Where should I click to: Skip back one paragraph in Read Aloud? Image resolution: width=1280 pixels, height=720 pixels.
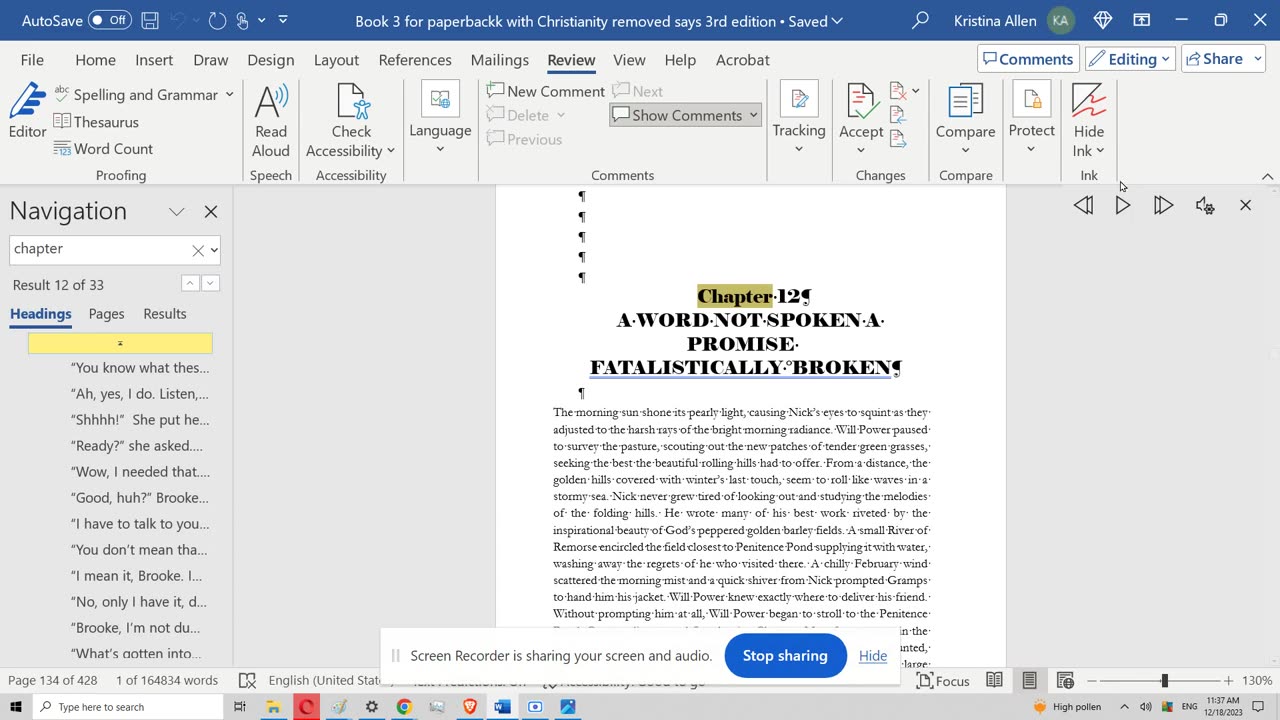(1083, 205)
